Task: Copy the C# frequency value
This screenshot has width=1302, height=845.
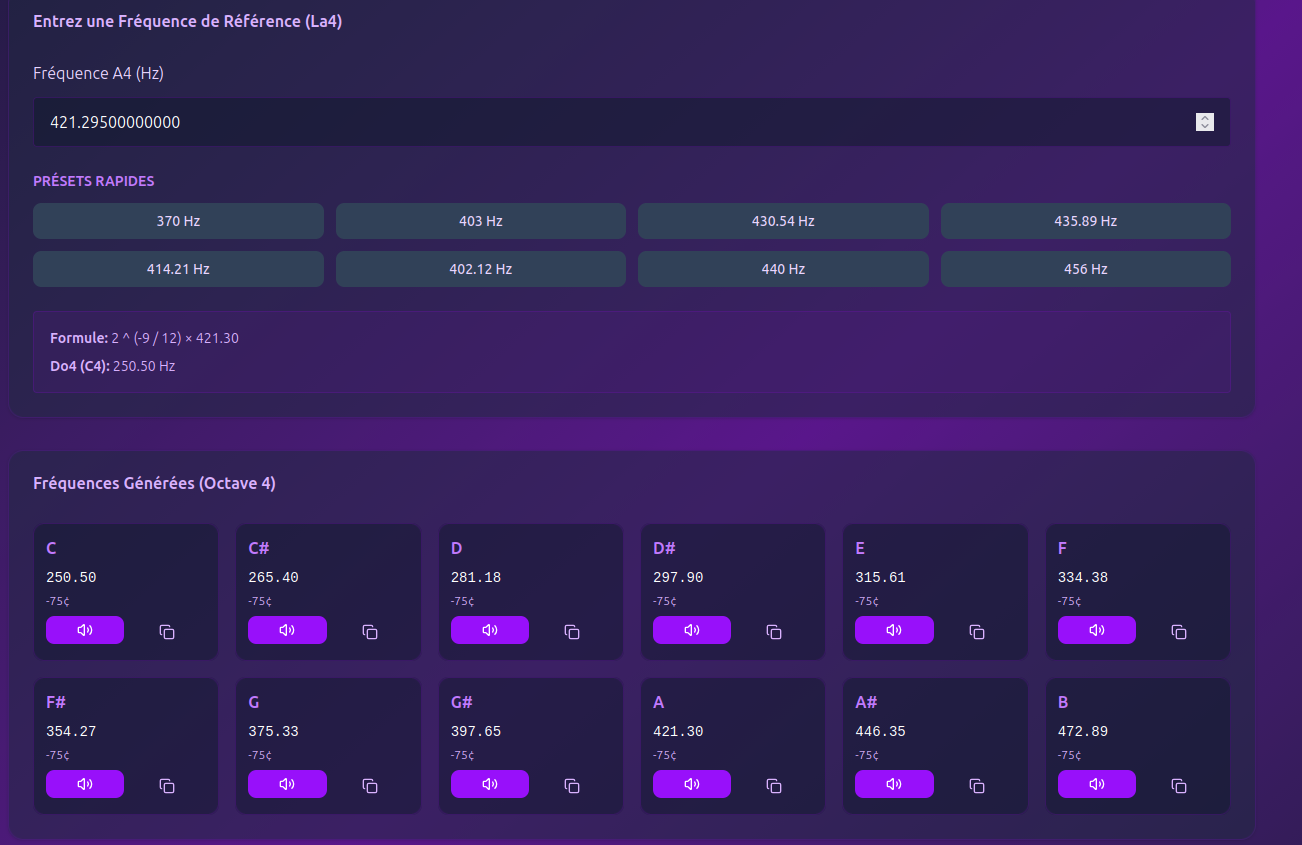Action: coord(370,632)
